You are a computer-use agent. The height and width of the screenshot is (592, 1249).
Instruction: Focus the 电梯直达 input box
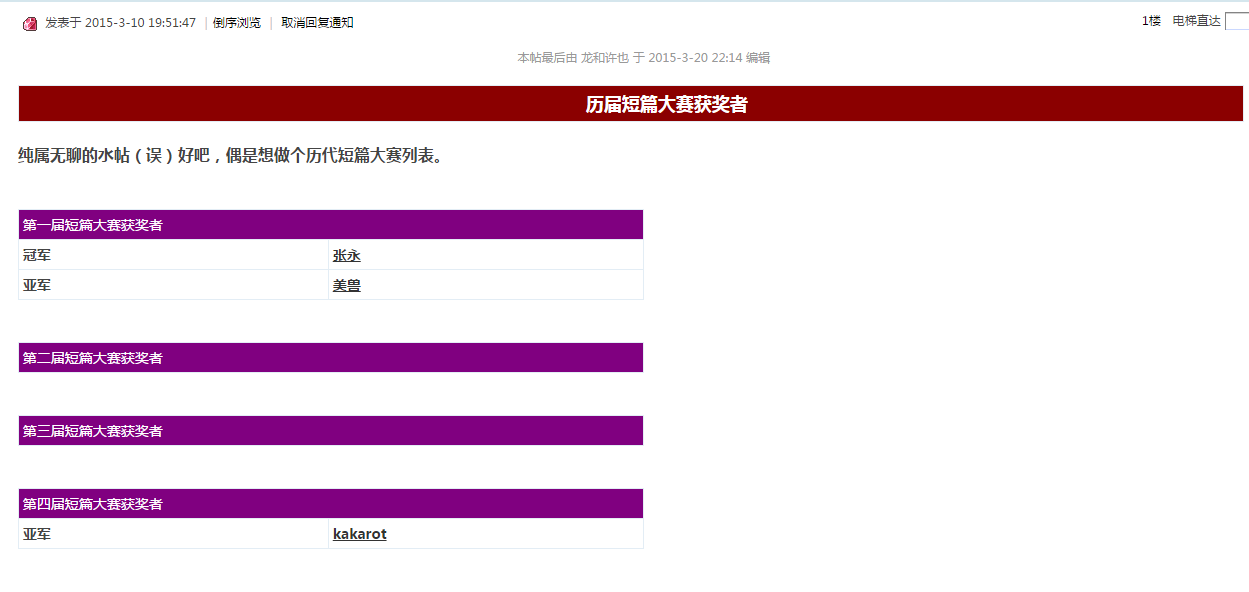point(1237,21)
